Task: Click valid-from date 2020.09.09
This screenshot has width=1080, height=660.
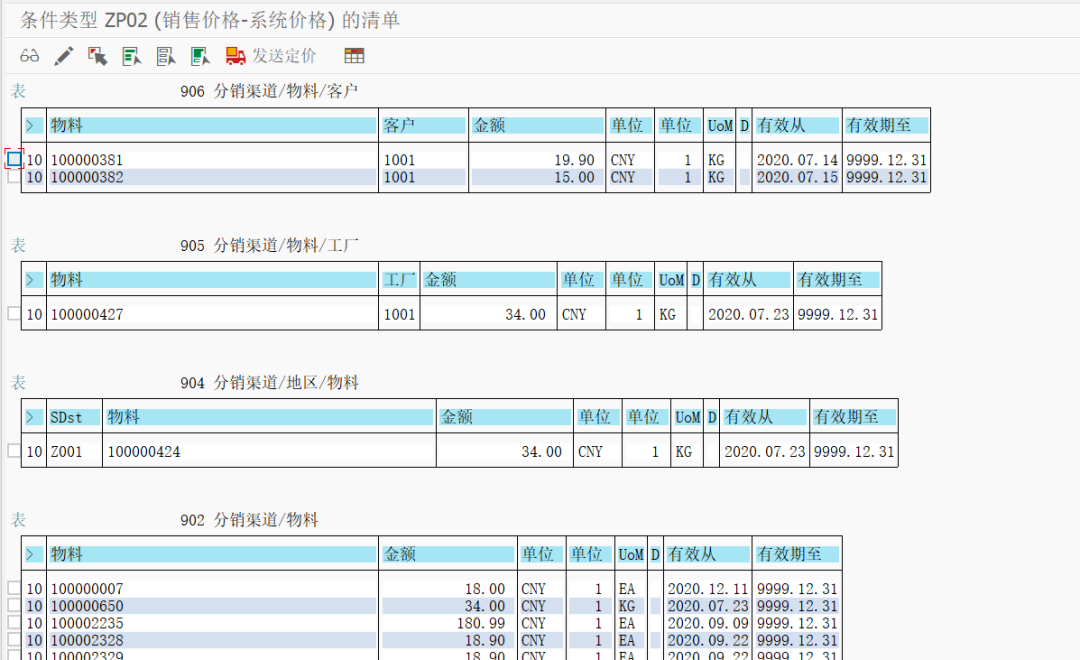Action: tap(707, 623)
